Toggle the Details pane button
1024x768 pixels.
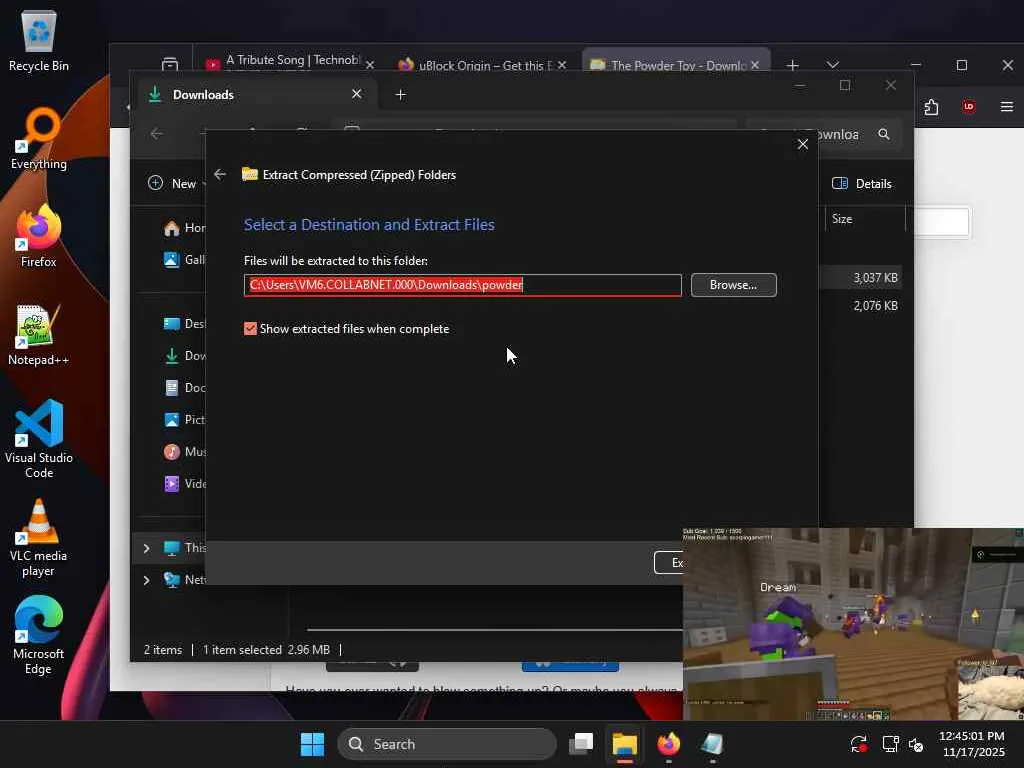(x=861, y=184)
